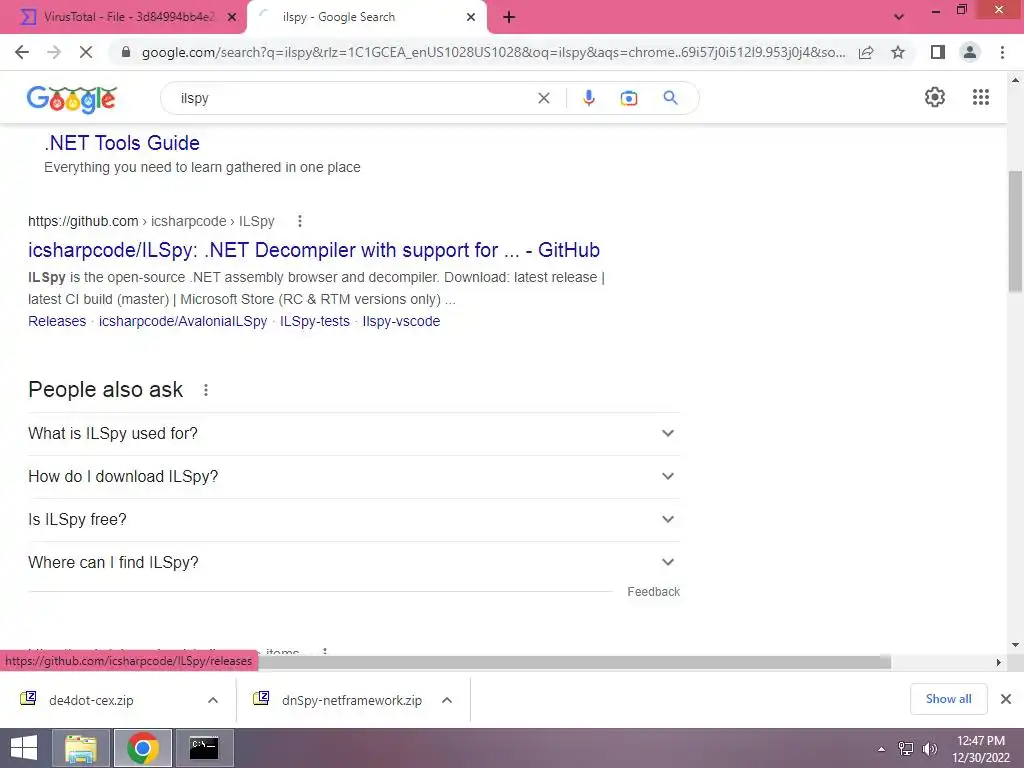Share this page icon

tap(866, 52)
